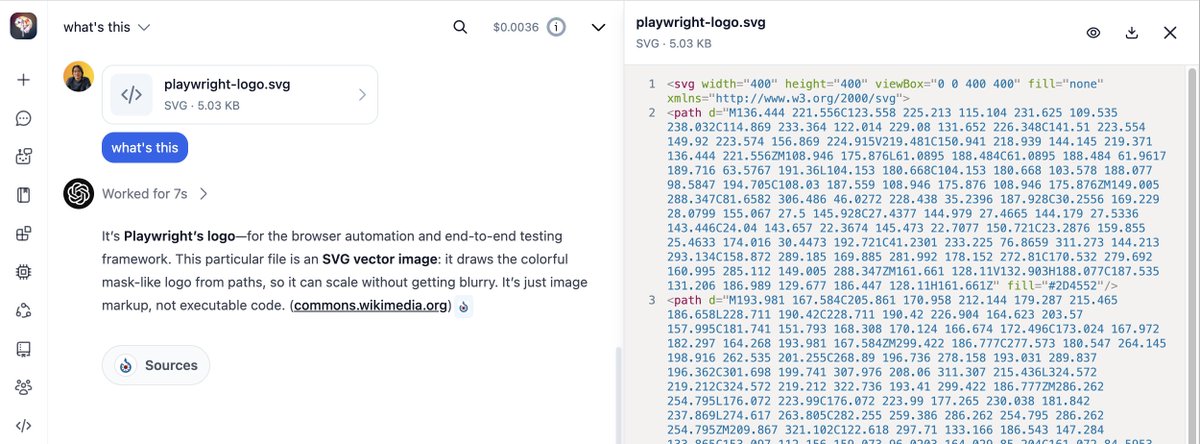This screenshot has height=444, width=1200.
Task: Toggle the preview eye icon in file panel
Action: (x=1094, y=32)
